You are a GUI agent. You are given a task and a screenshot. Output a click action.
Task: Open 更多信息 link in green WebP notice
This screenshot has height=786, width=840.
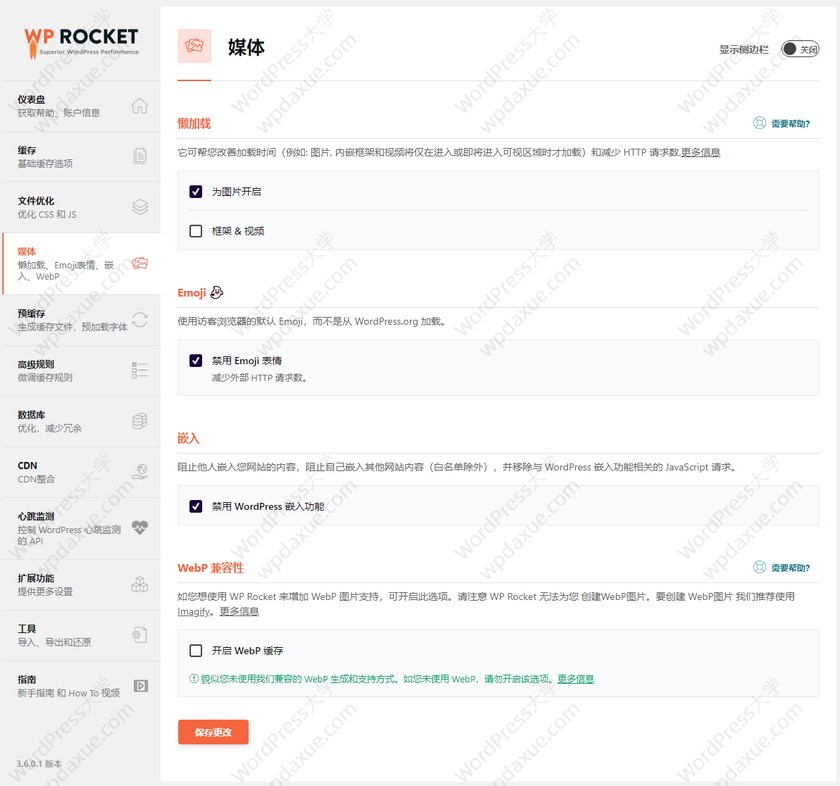click(x=576, y=679)
